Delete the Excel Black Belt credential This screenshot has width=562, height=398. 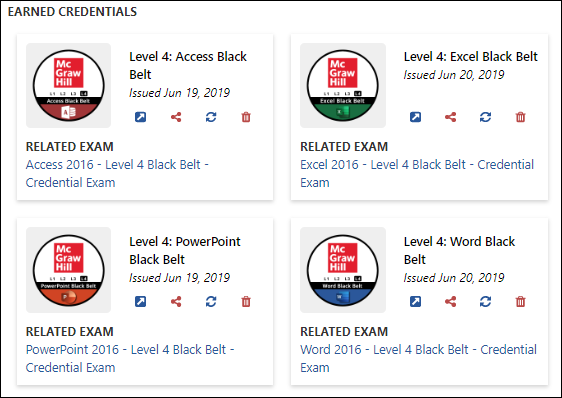tap(520, 117)
